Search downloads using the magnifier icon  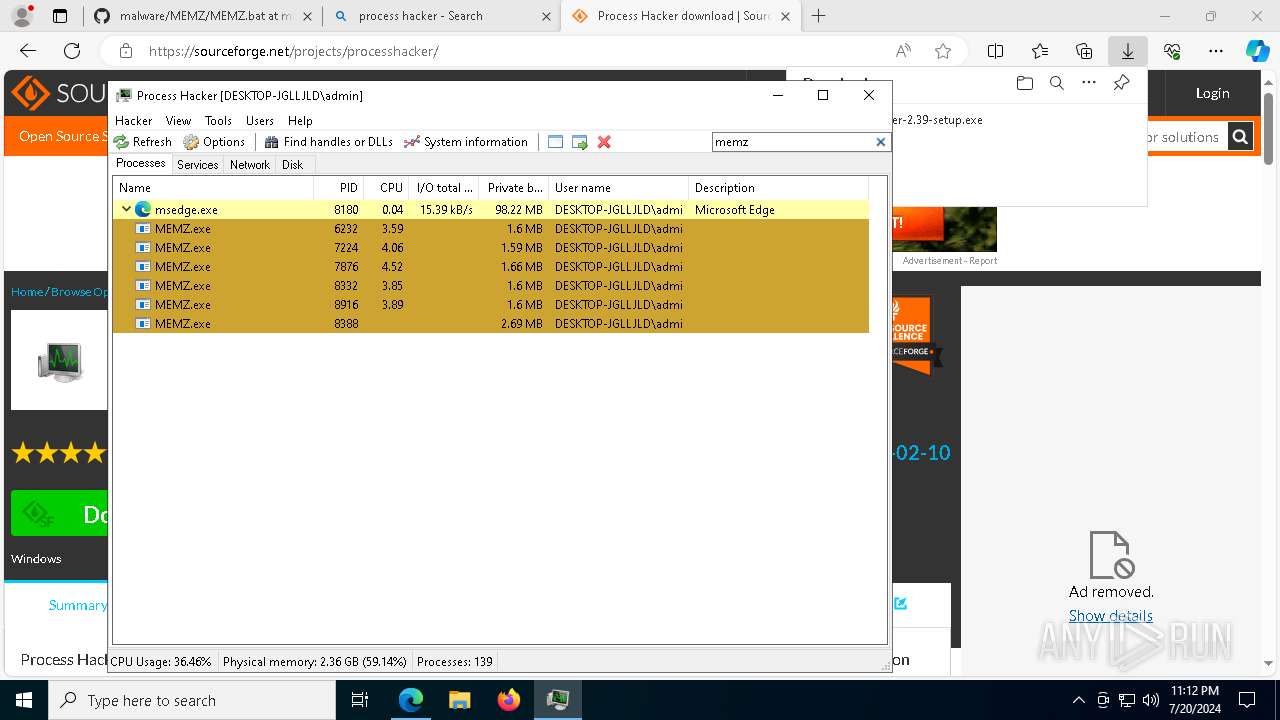(1056, 83)
